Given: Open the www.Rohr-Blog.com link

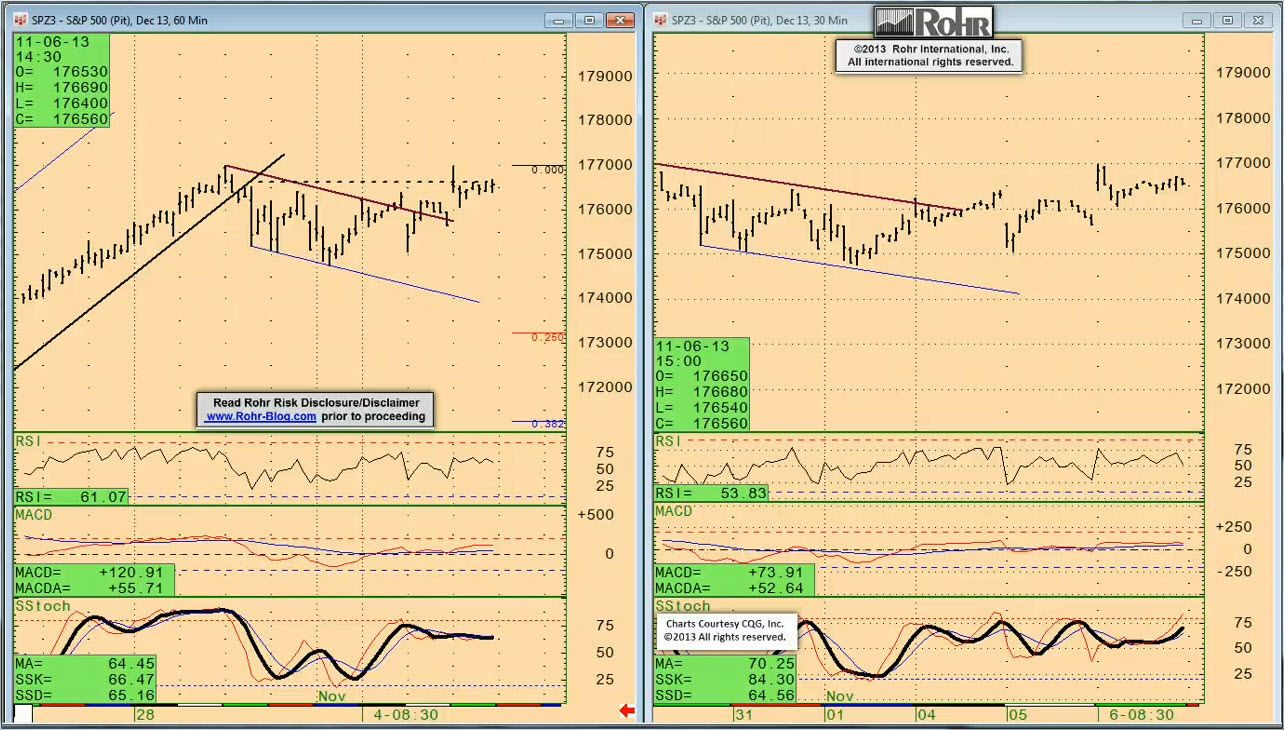Looking at the screenshot, I should (261, 416).
